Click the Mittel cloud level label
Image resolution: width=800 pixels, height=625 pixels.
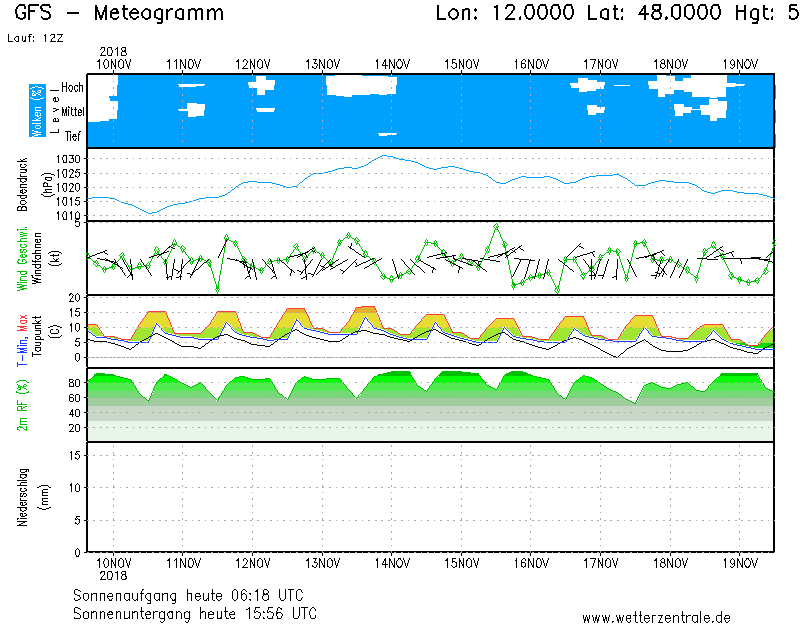coord(73,112)
